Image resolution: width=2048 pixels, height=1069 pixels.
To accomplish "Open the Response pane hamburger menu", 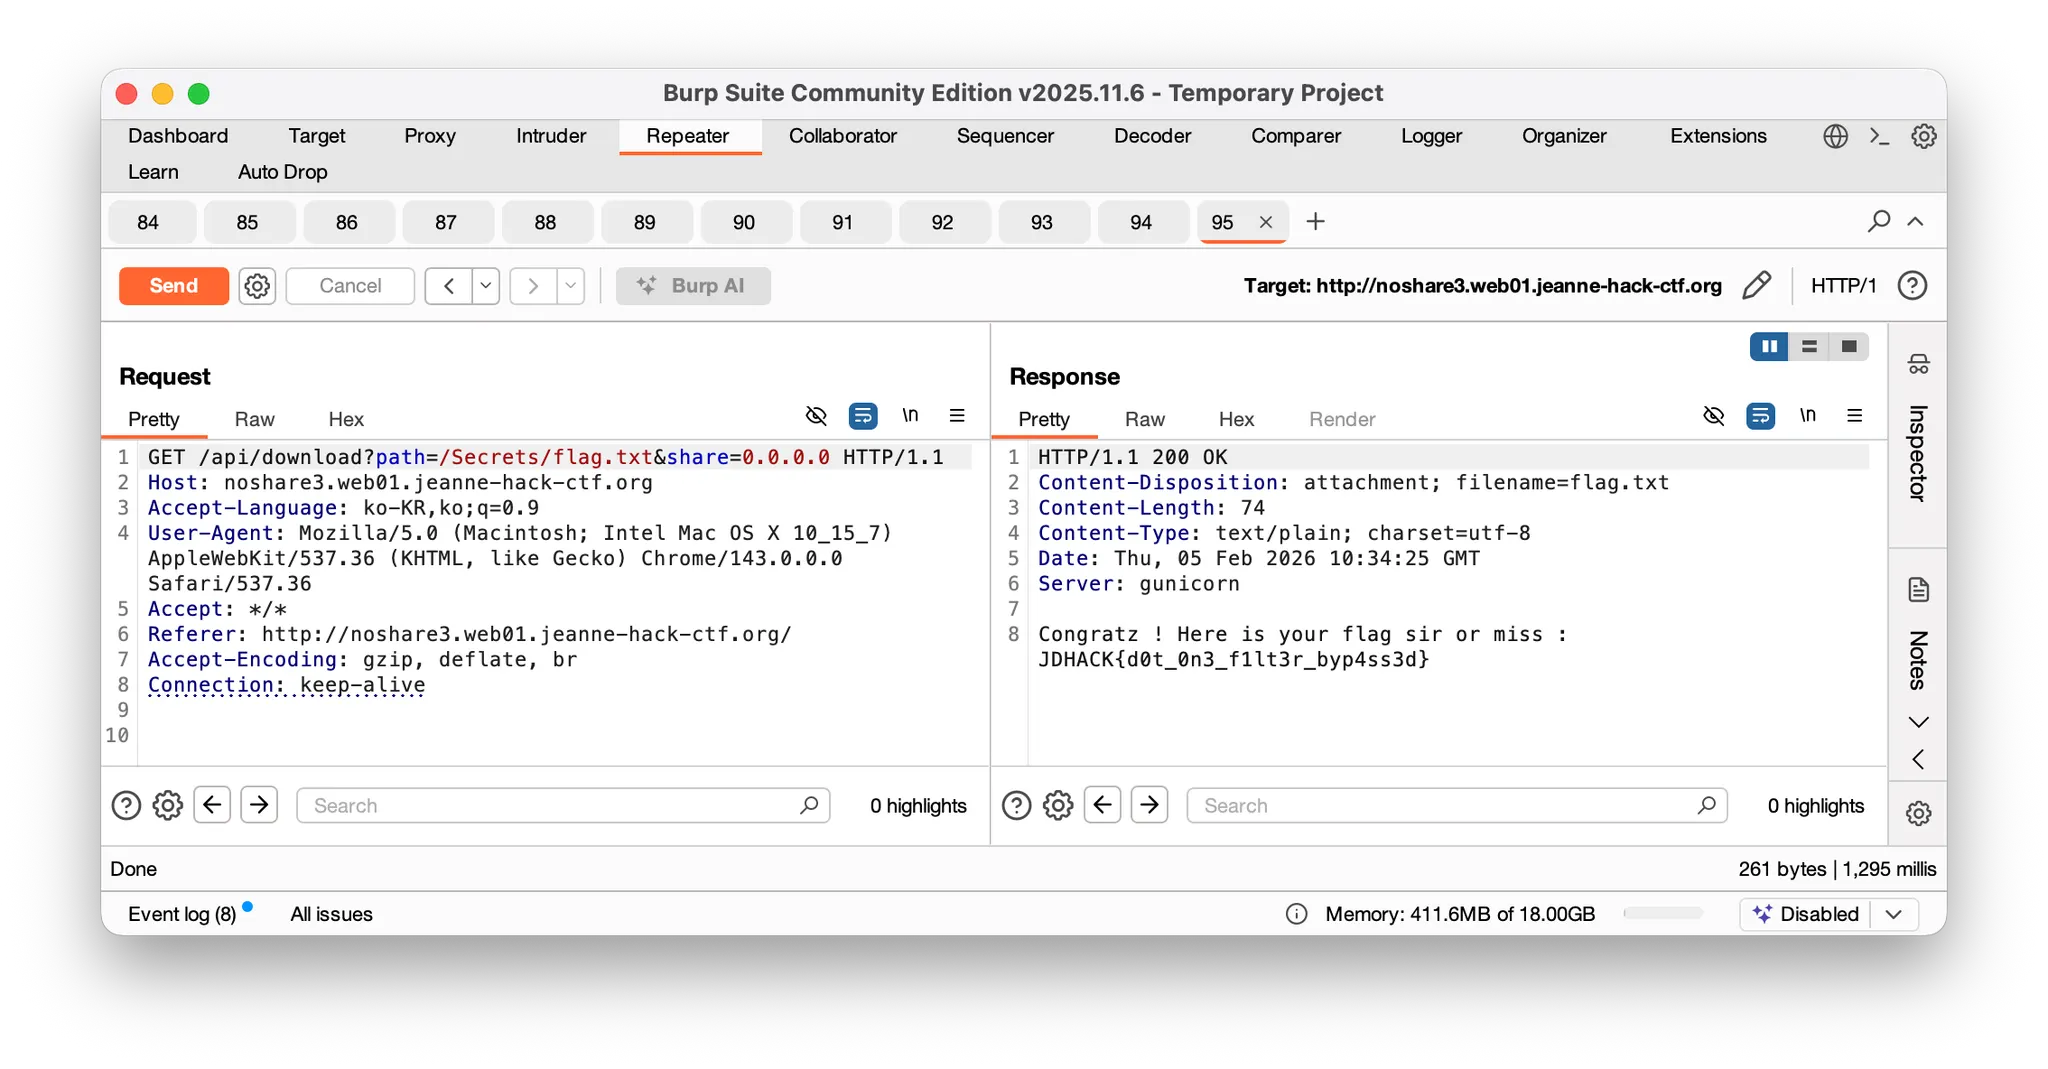I will click(x=1854, y=416).
